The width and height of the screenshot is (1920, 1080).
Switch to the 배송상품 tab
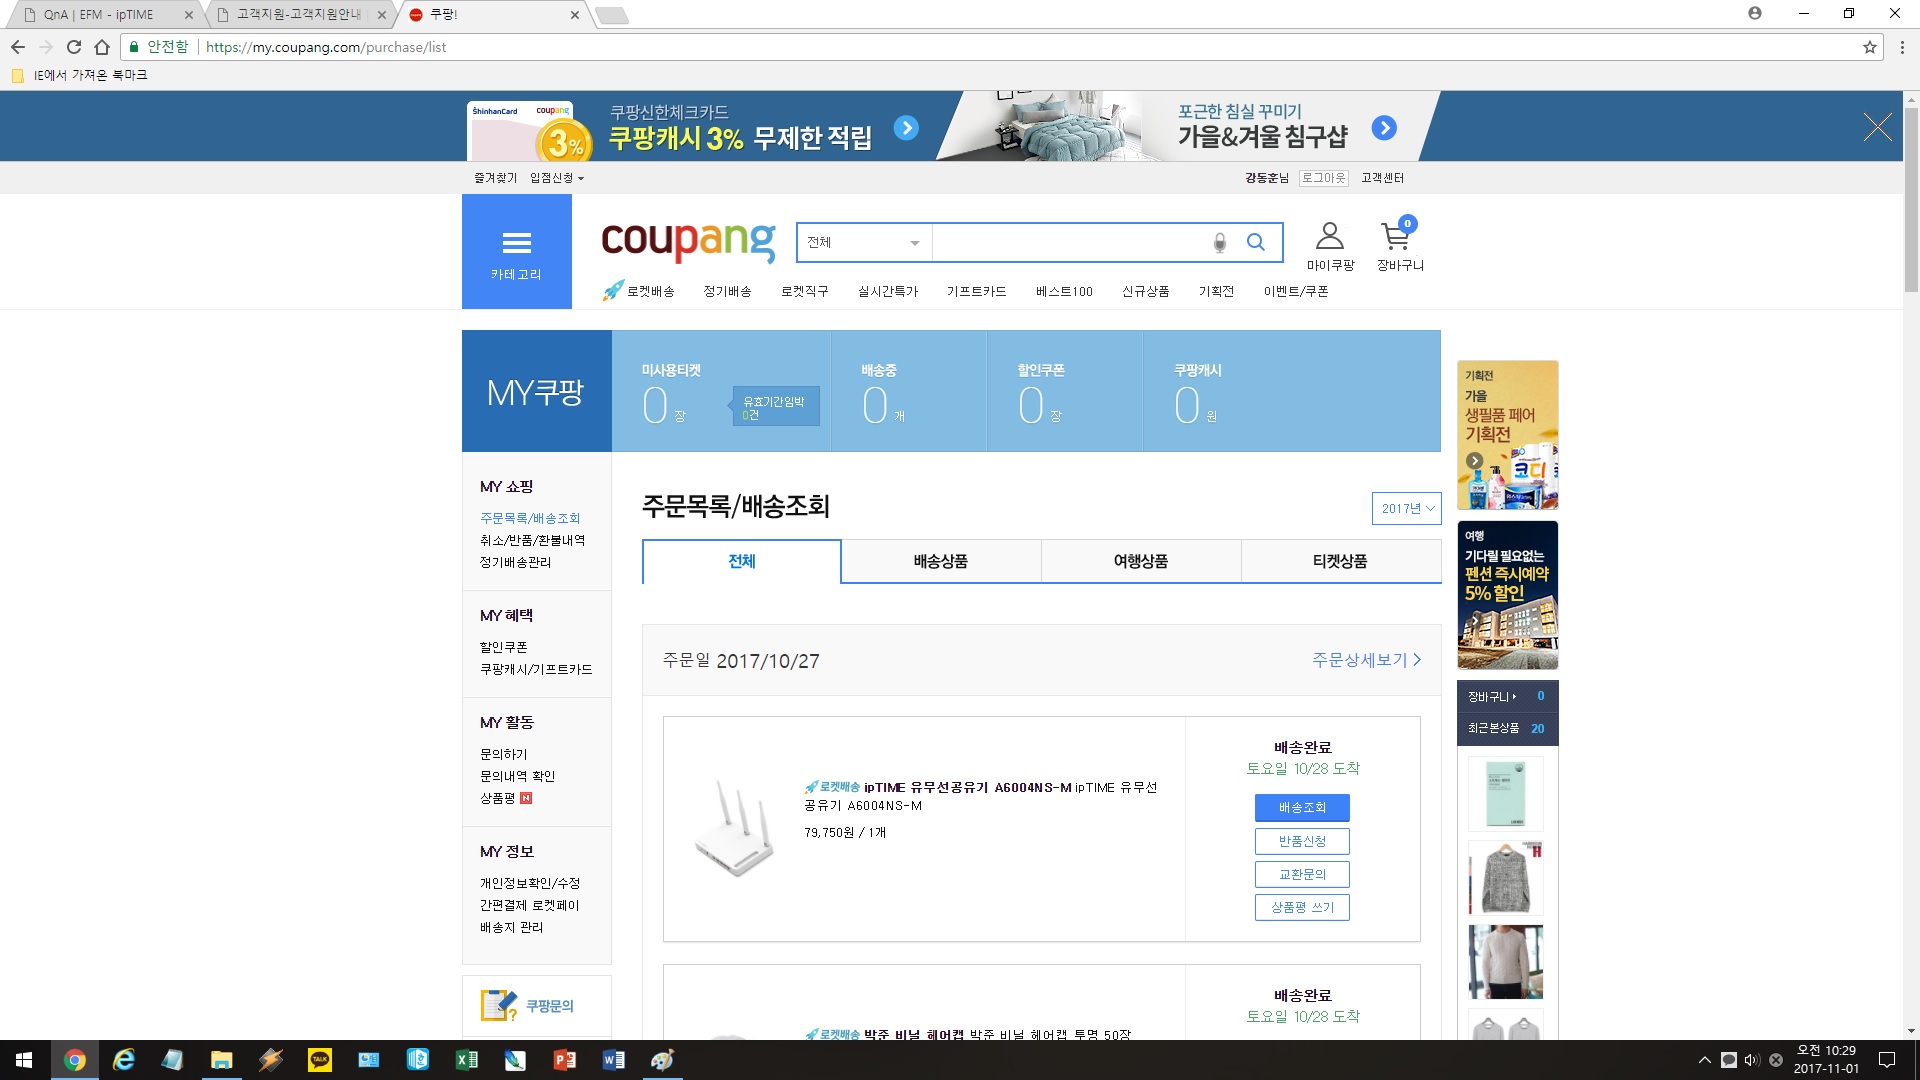[941, 561]
